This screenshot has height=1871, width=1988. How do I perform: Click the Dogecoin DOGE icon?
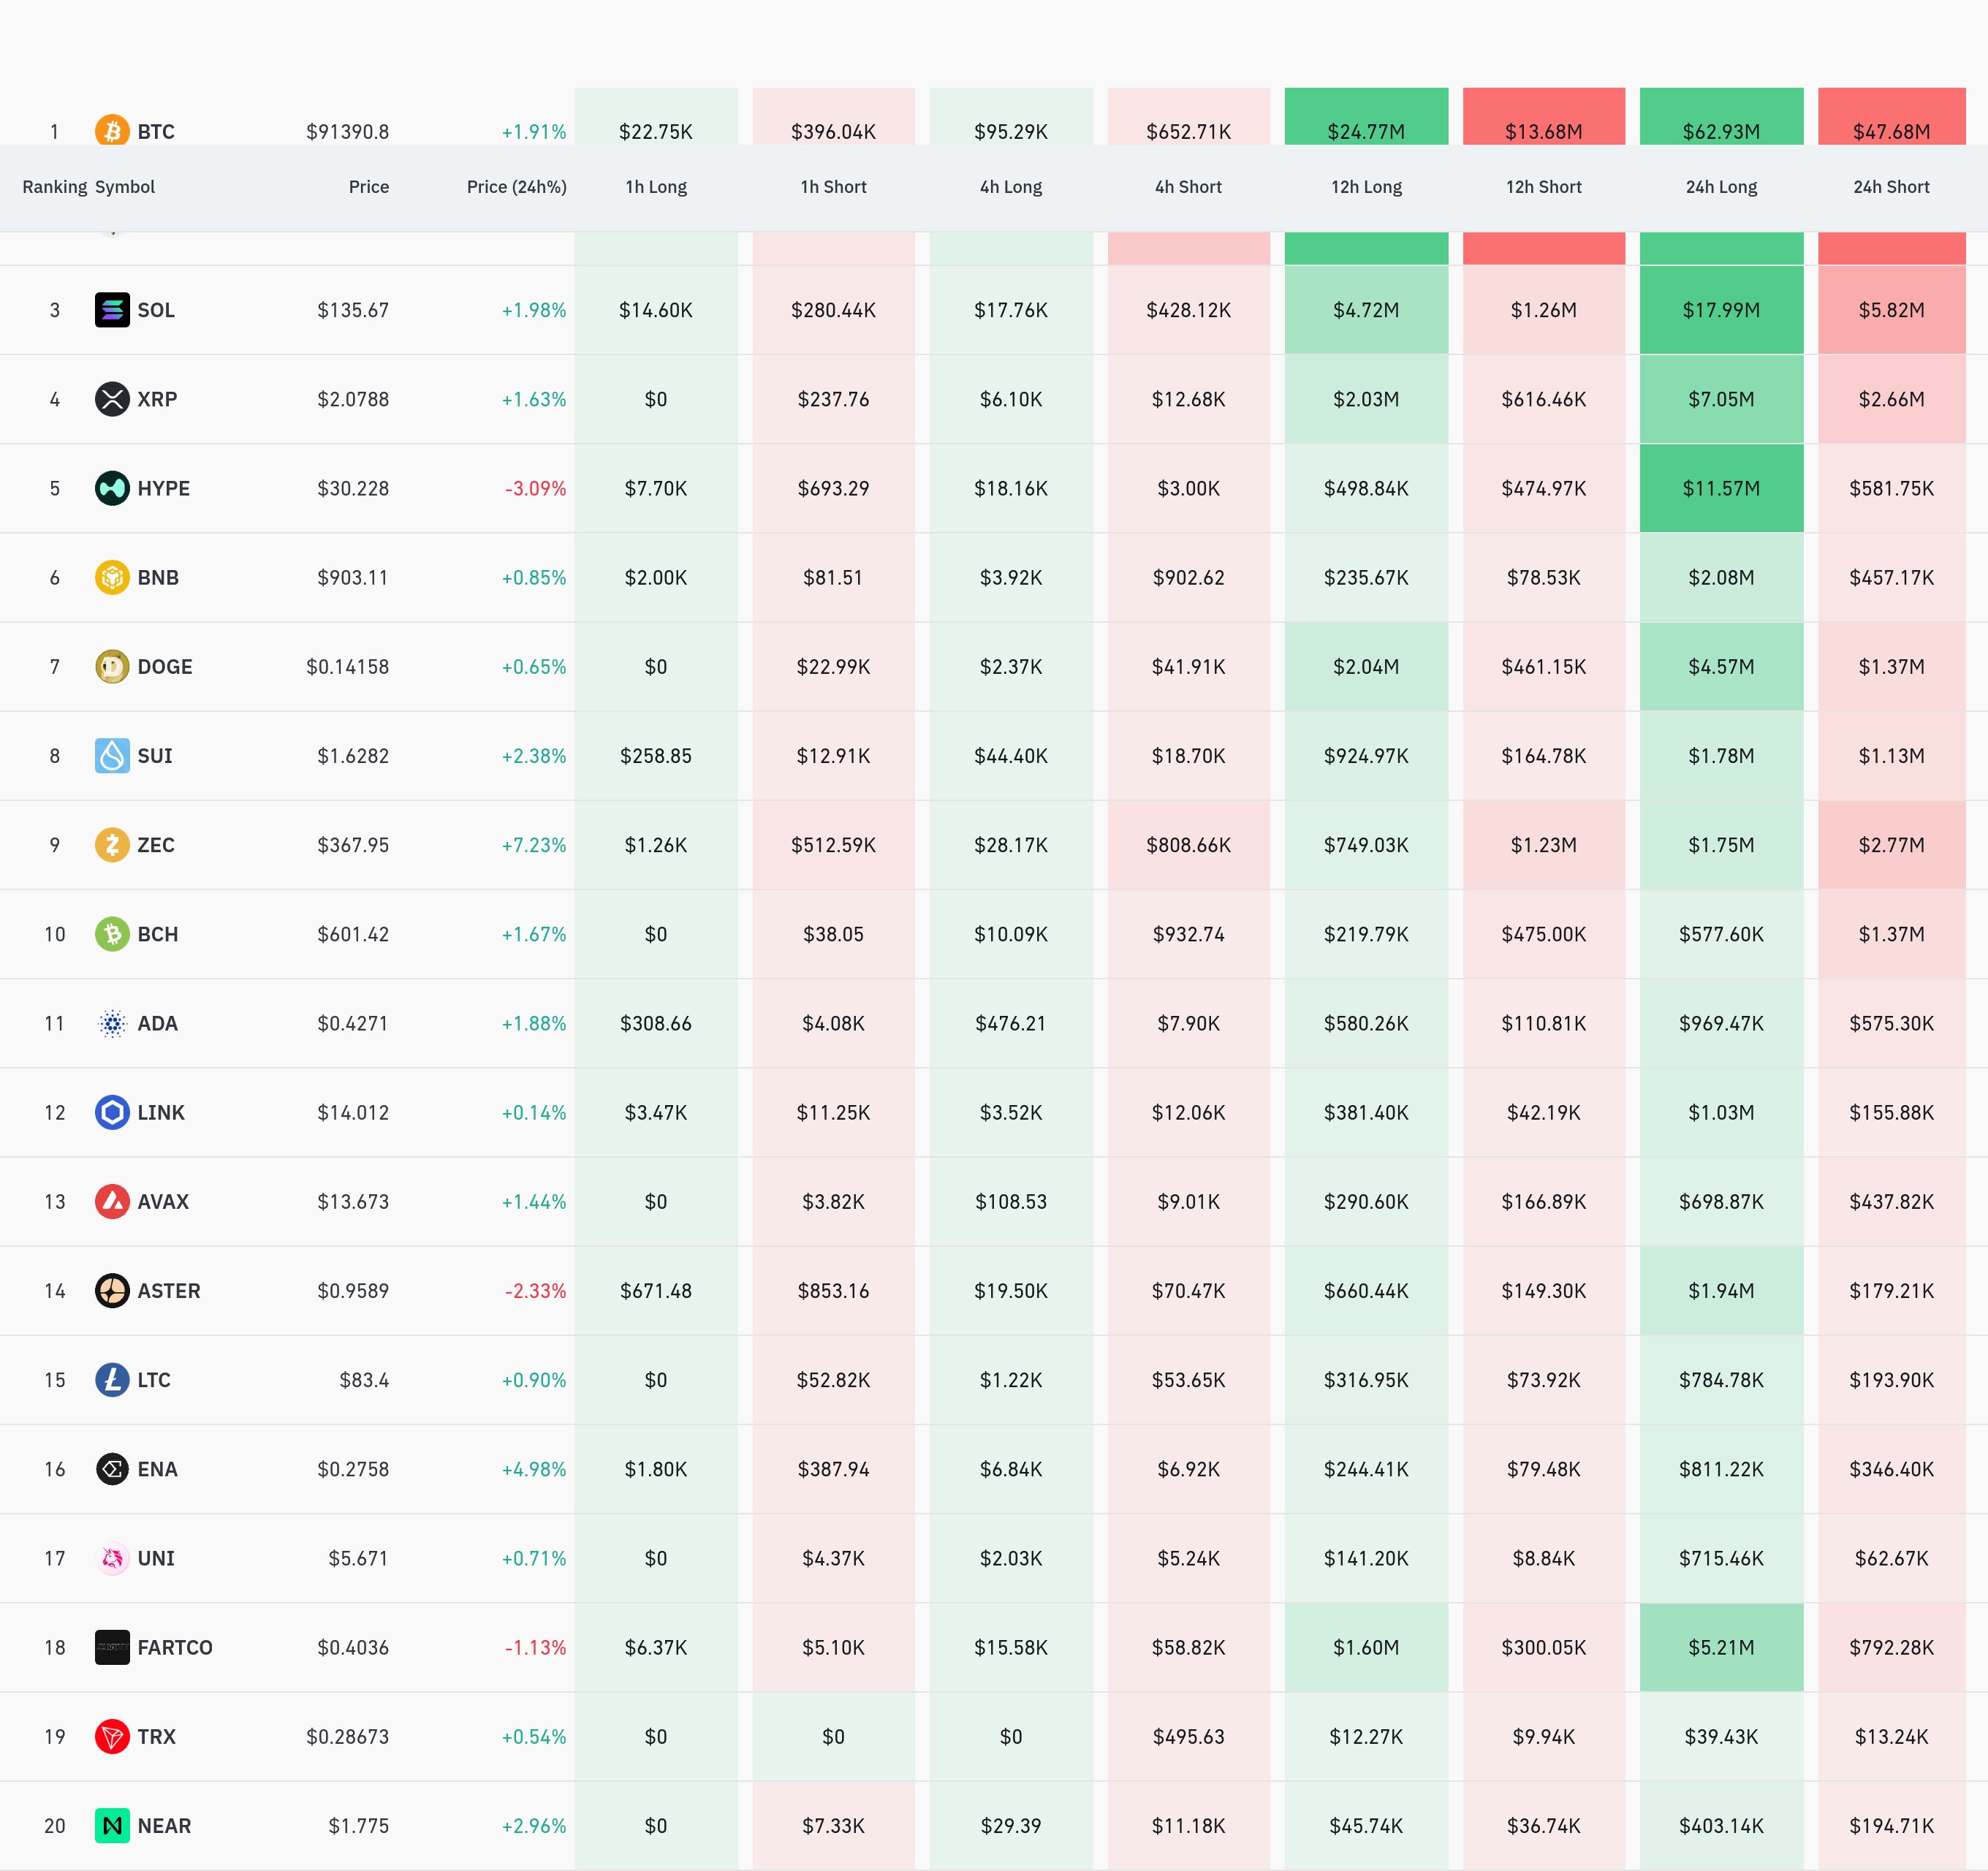(x=112, y=667)
